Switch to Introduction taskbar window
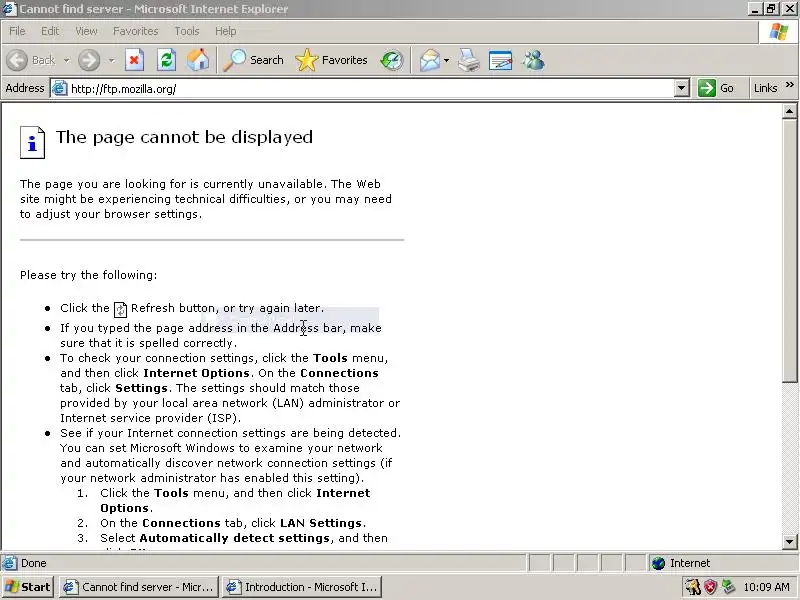The width and height of the screenshot is (800, 600). [x=302, y=587]
